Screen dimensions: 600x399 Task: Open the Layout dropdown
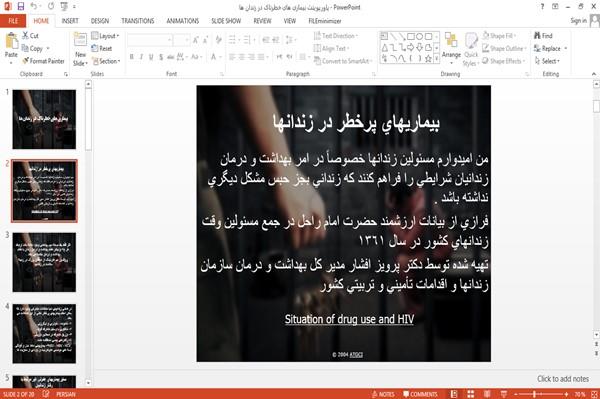click(x=106, y=36)
